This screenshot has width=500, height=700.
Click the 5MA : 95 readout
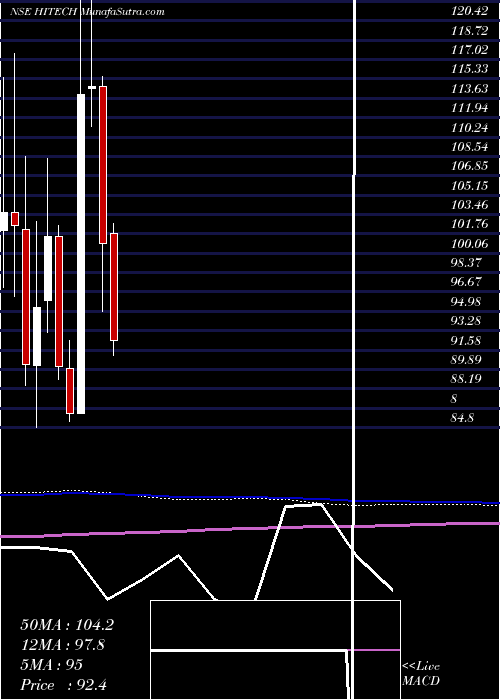[x=51, y=665]
